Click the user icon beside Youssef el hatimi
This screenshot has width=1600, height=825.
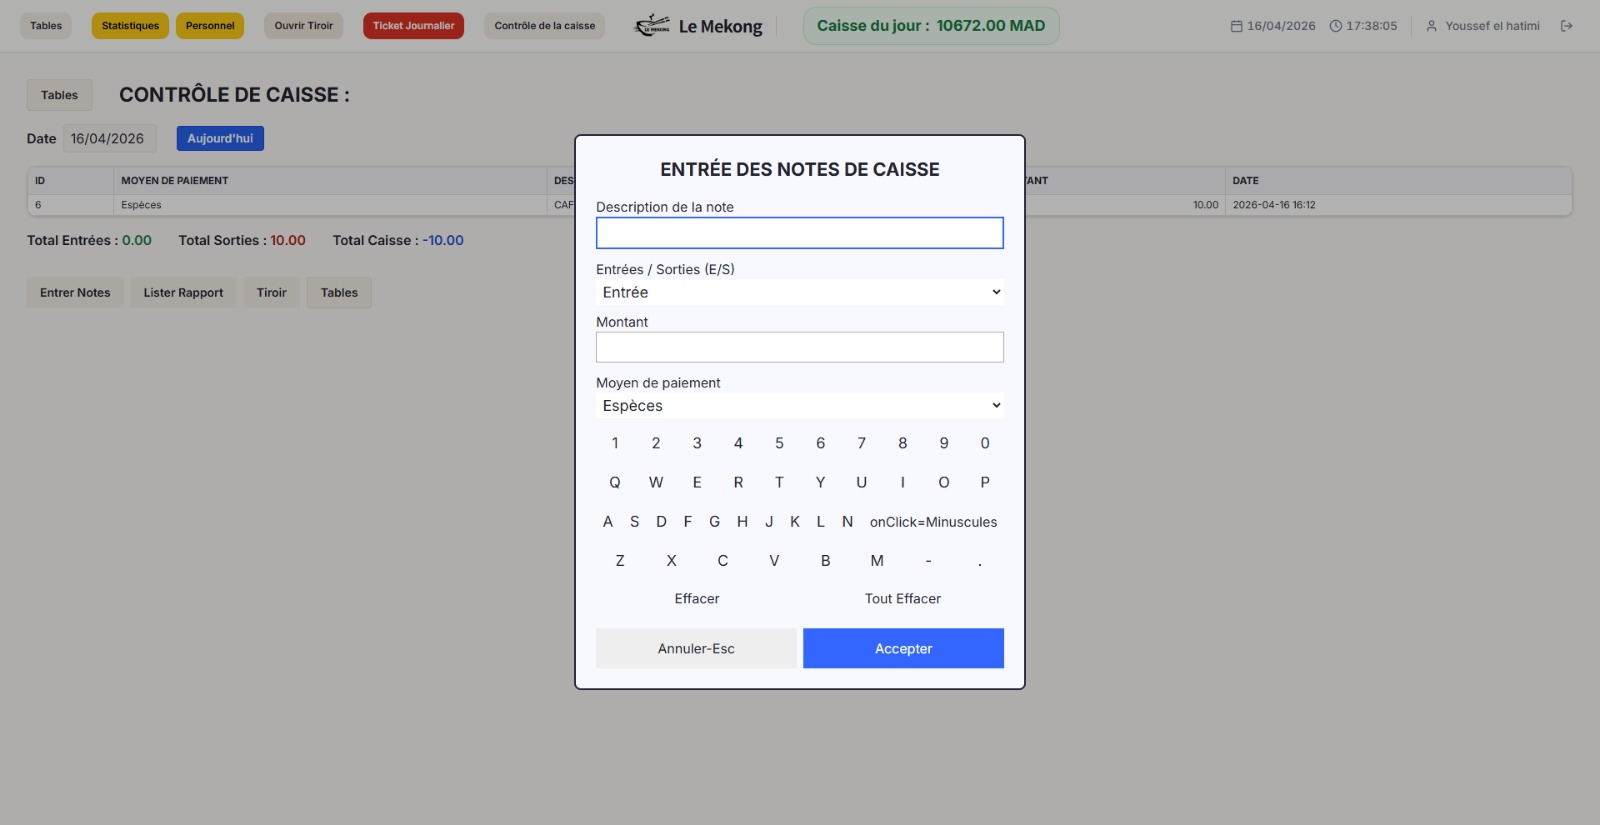1431,26
